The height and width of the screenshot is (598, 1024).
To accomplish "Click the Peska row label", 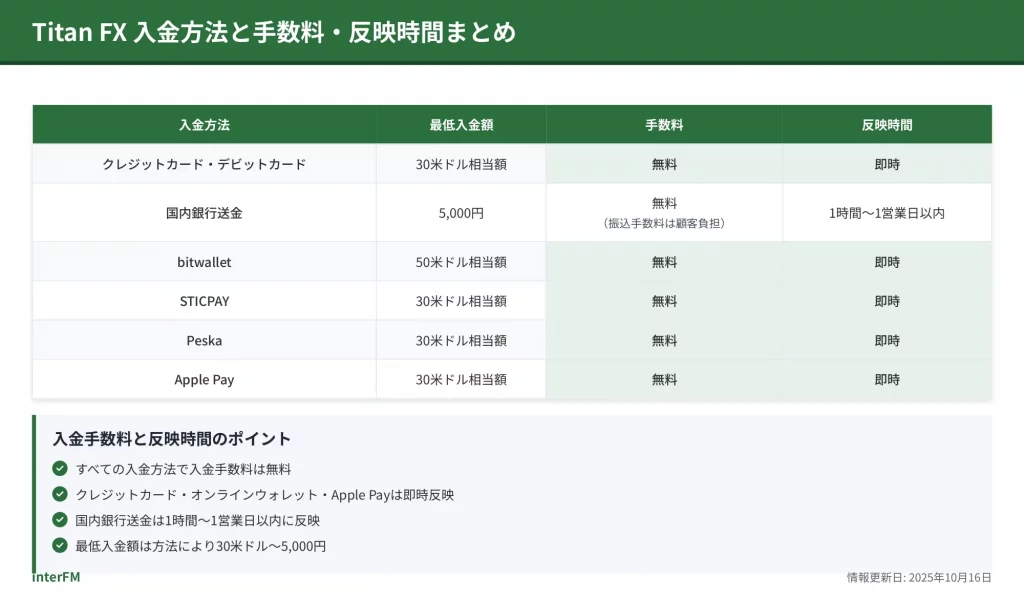I will coord(204,340).
